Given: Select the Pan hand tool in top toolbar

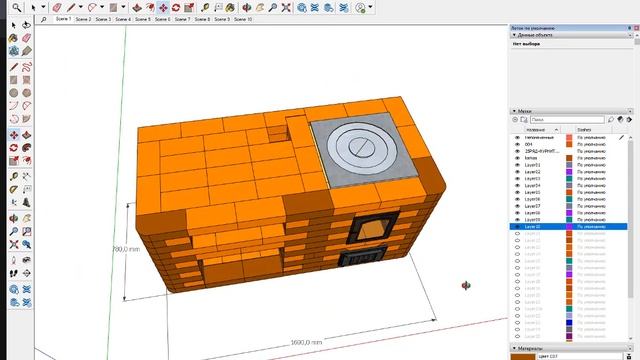Looking at the screenshot, I should click(x=260, y=7).
